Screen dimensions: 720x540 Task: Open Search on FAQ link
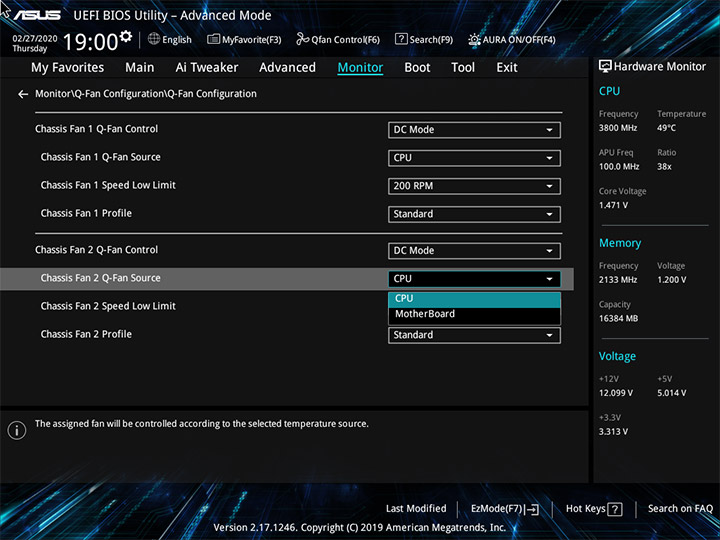[680, 509]
